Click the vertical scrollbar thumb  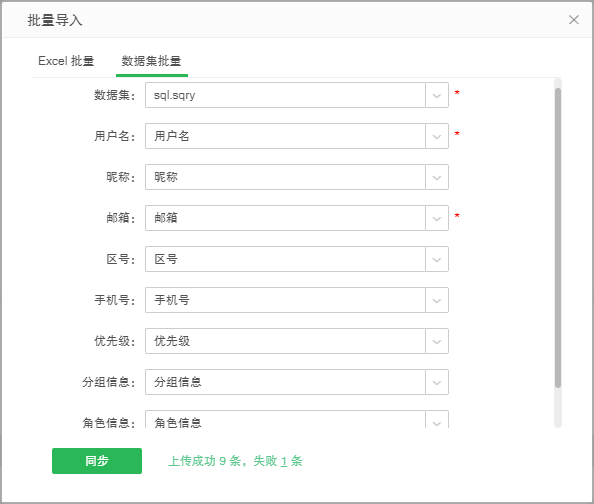coord(558,238)
